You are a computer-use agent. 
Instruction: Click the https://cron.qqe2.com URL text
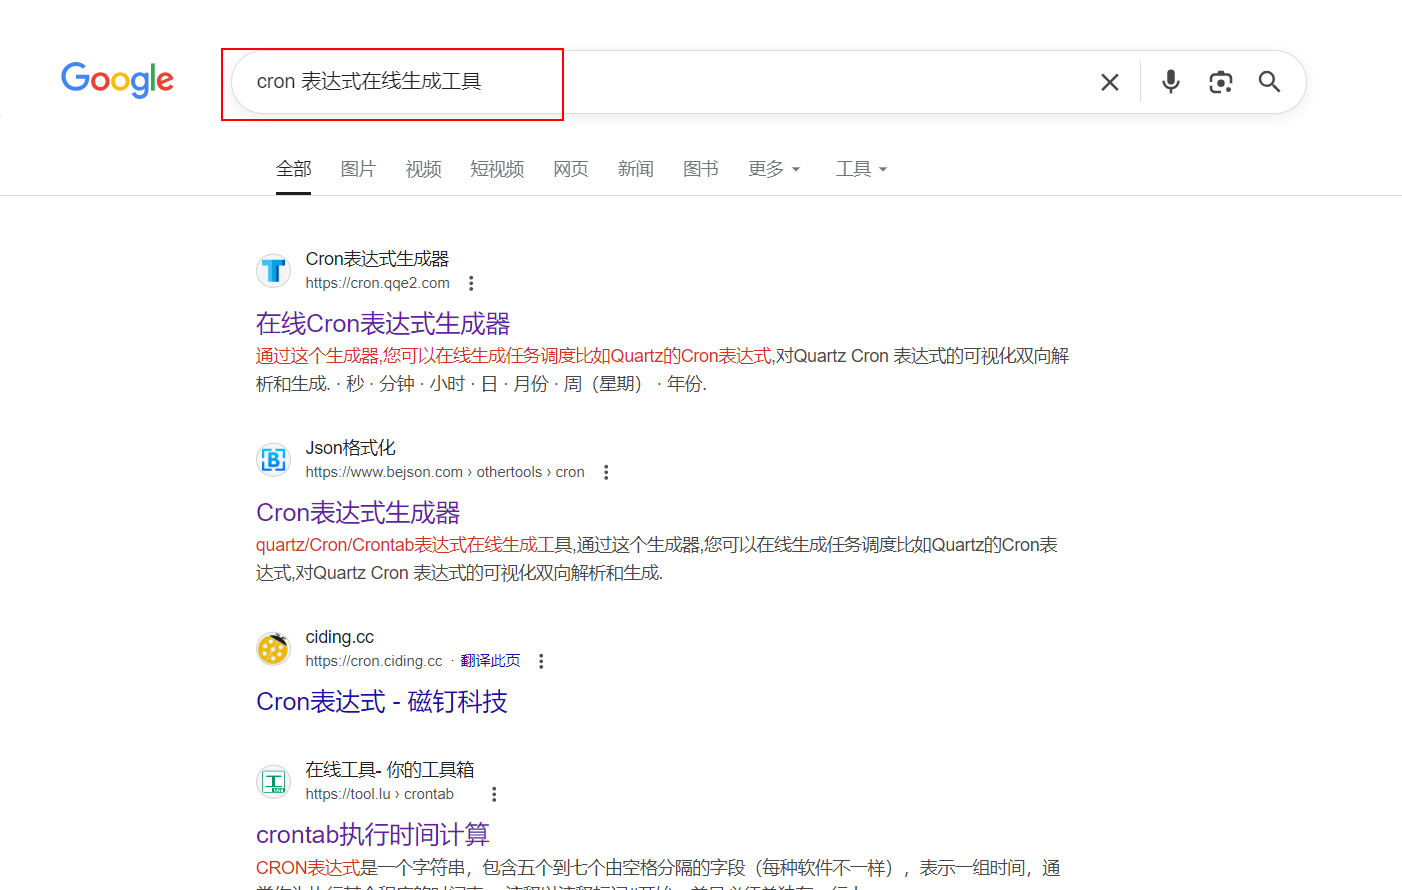point(378,283)
